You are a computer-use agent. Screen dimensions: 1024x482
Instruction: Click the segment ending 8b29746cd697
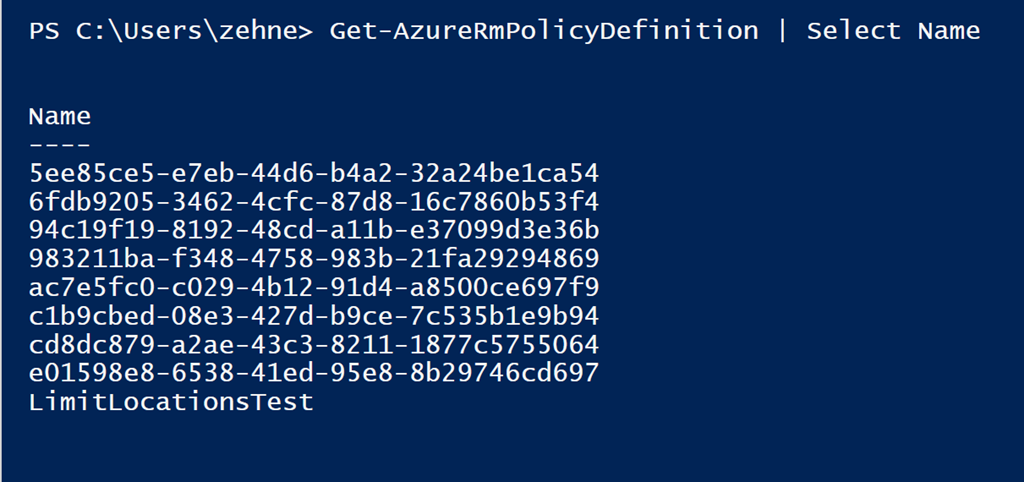[x=504, y=374]
